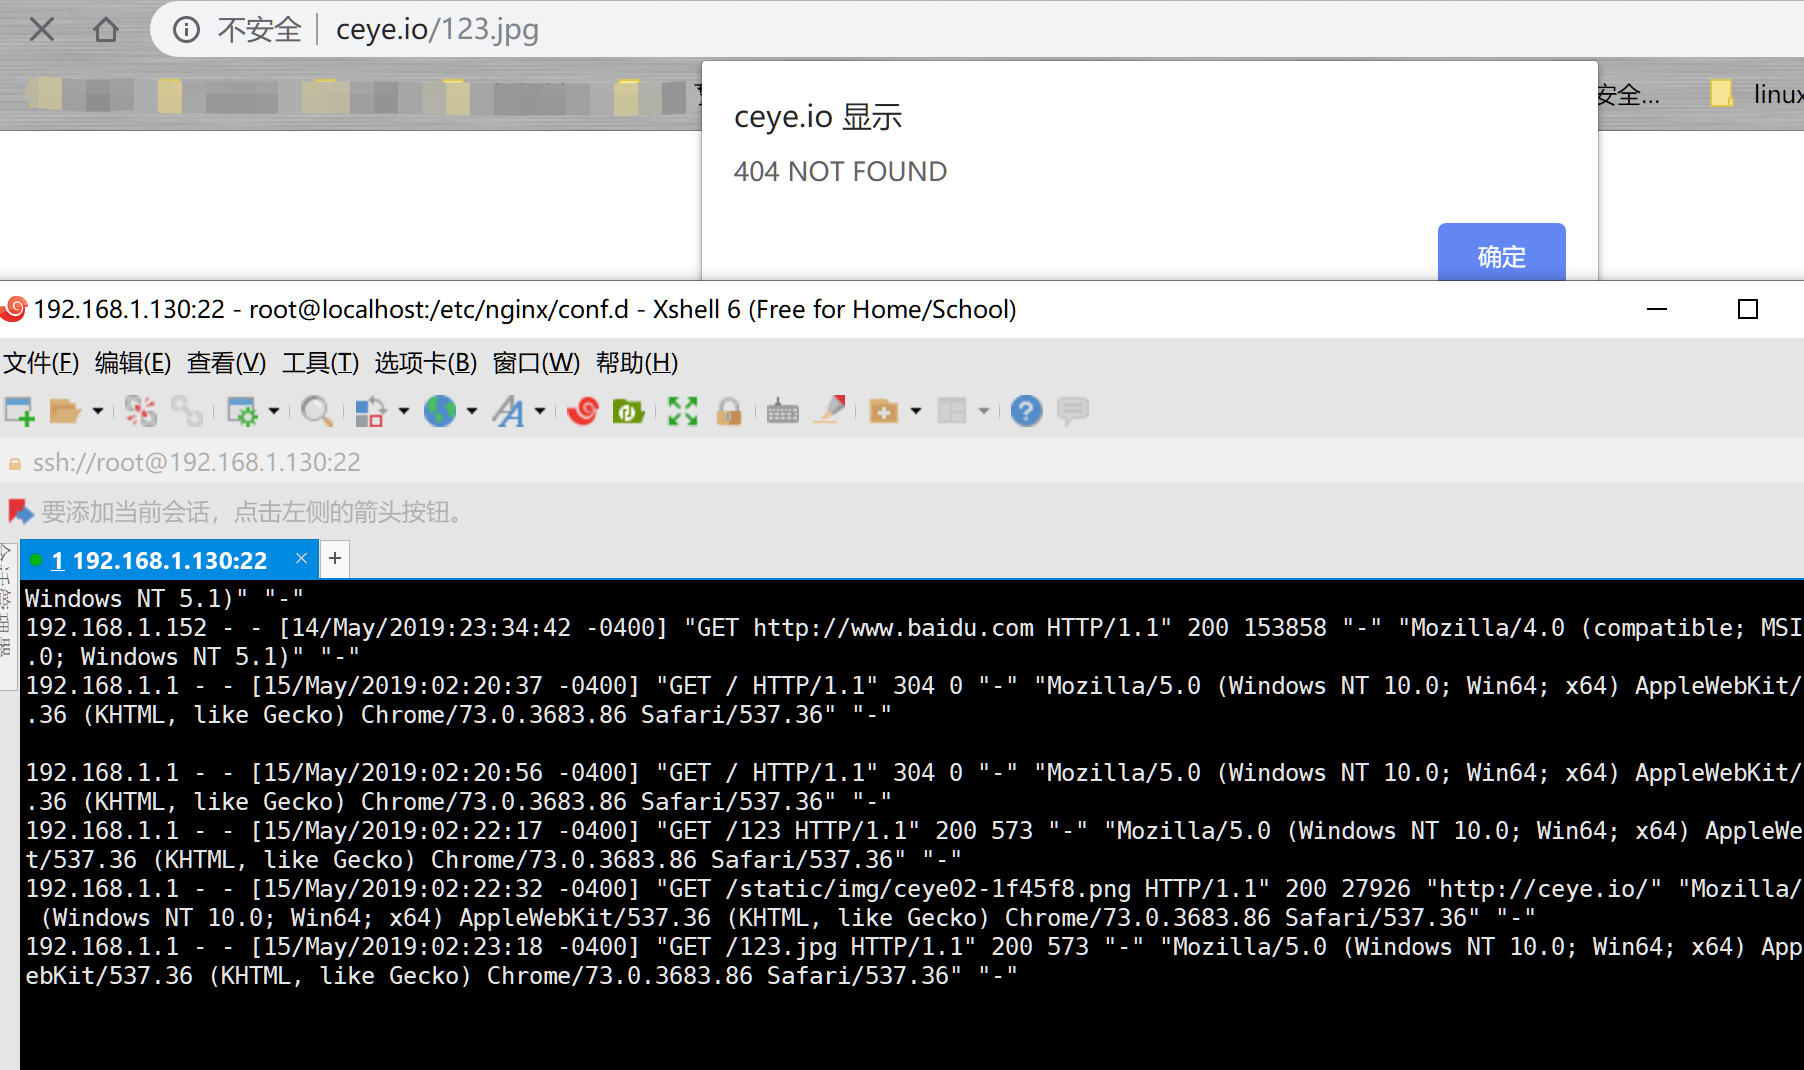This screenshot has width=1804, height=1070.
Task: Launch Xftp green folder icon
Action: point(628,411)
